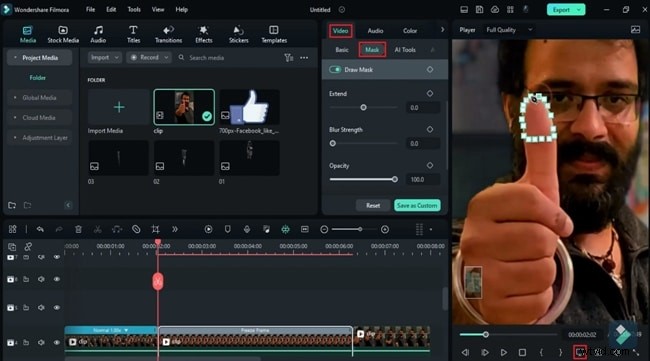The image size is (650, 361).
Task: Zoom out the timeline with minus
Action: tap(324, 229)
